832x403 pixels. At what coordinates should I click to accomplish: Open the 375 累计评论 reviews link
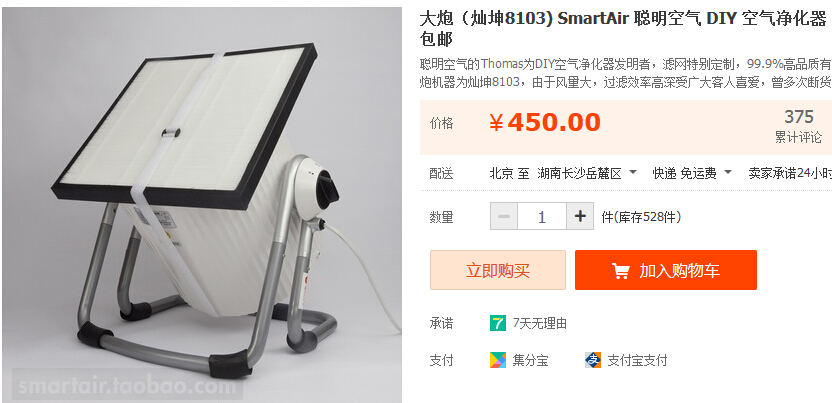click(799, 126)
